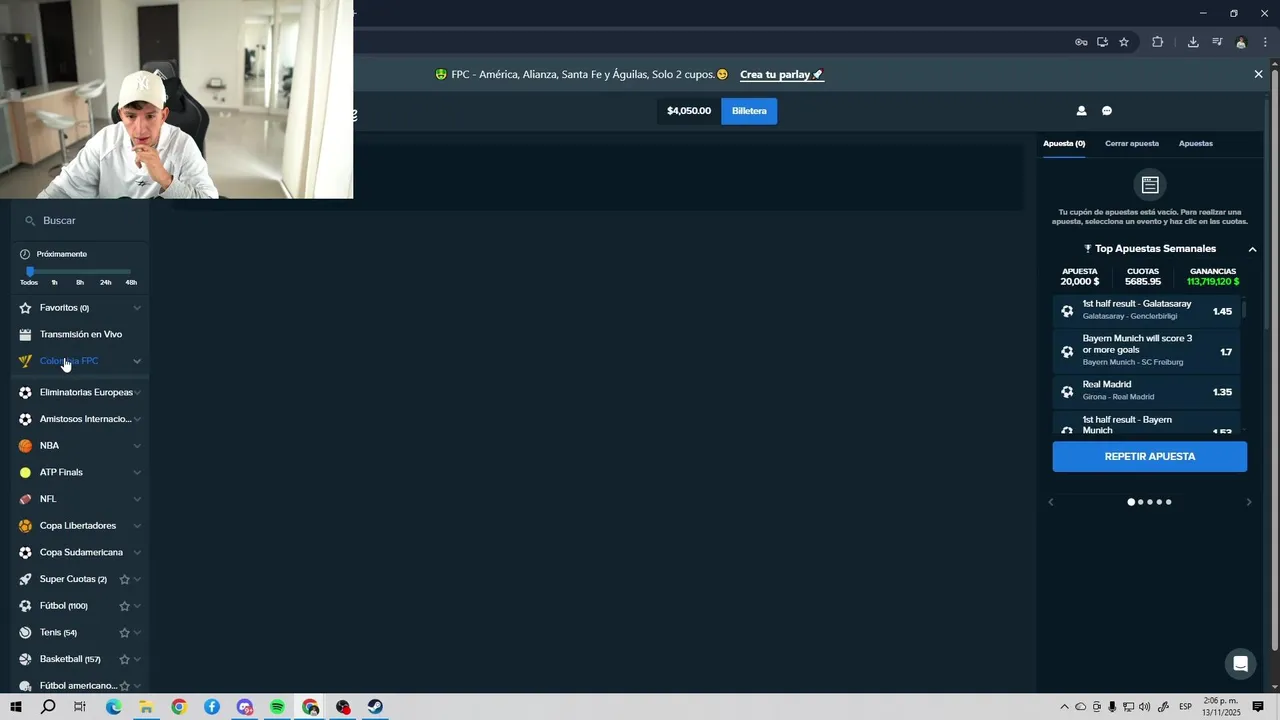Expand Colombia FPC chevron
This screenshot has width=1280, height=720.
[137, 361]
